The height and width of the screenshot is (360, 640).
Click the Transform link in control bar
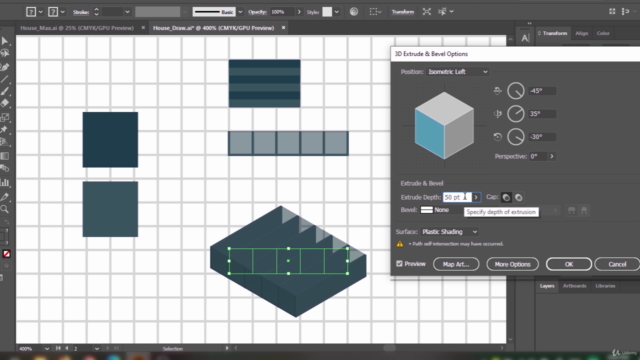click(x=402, y=12)
